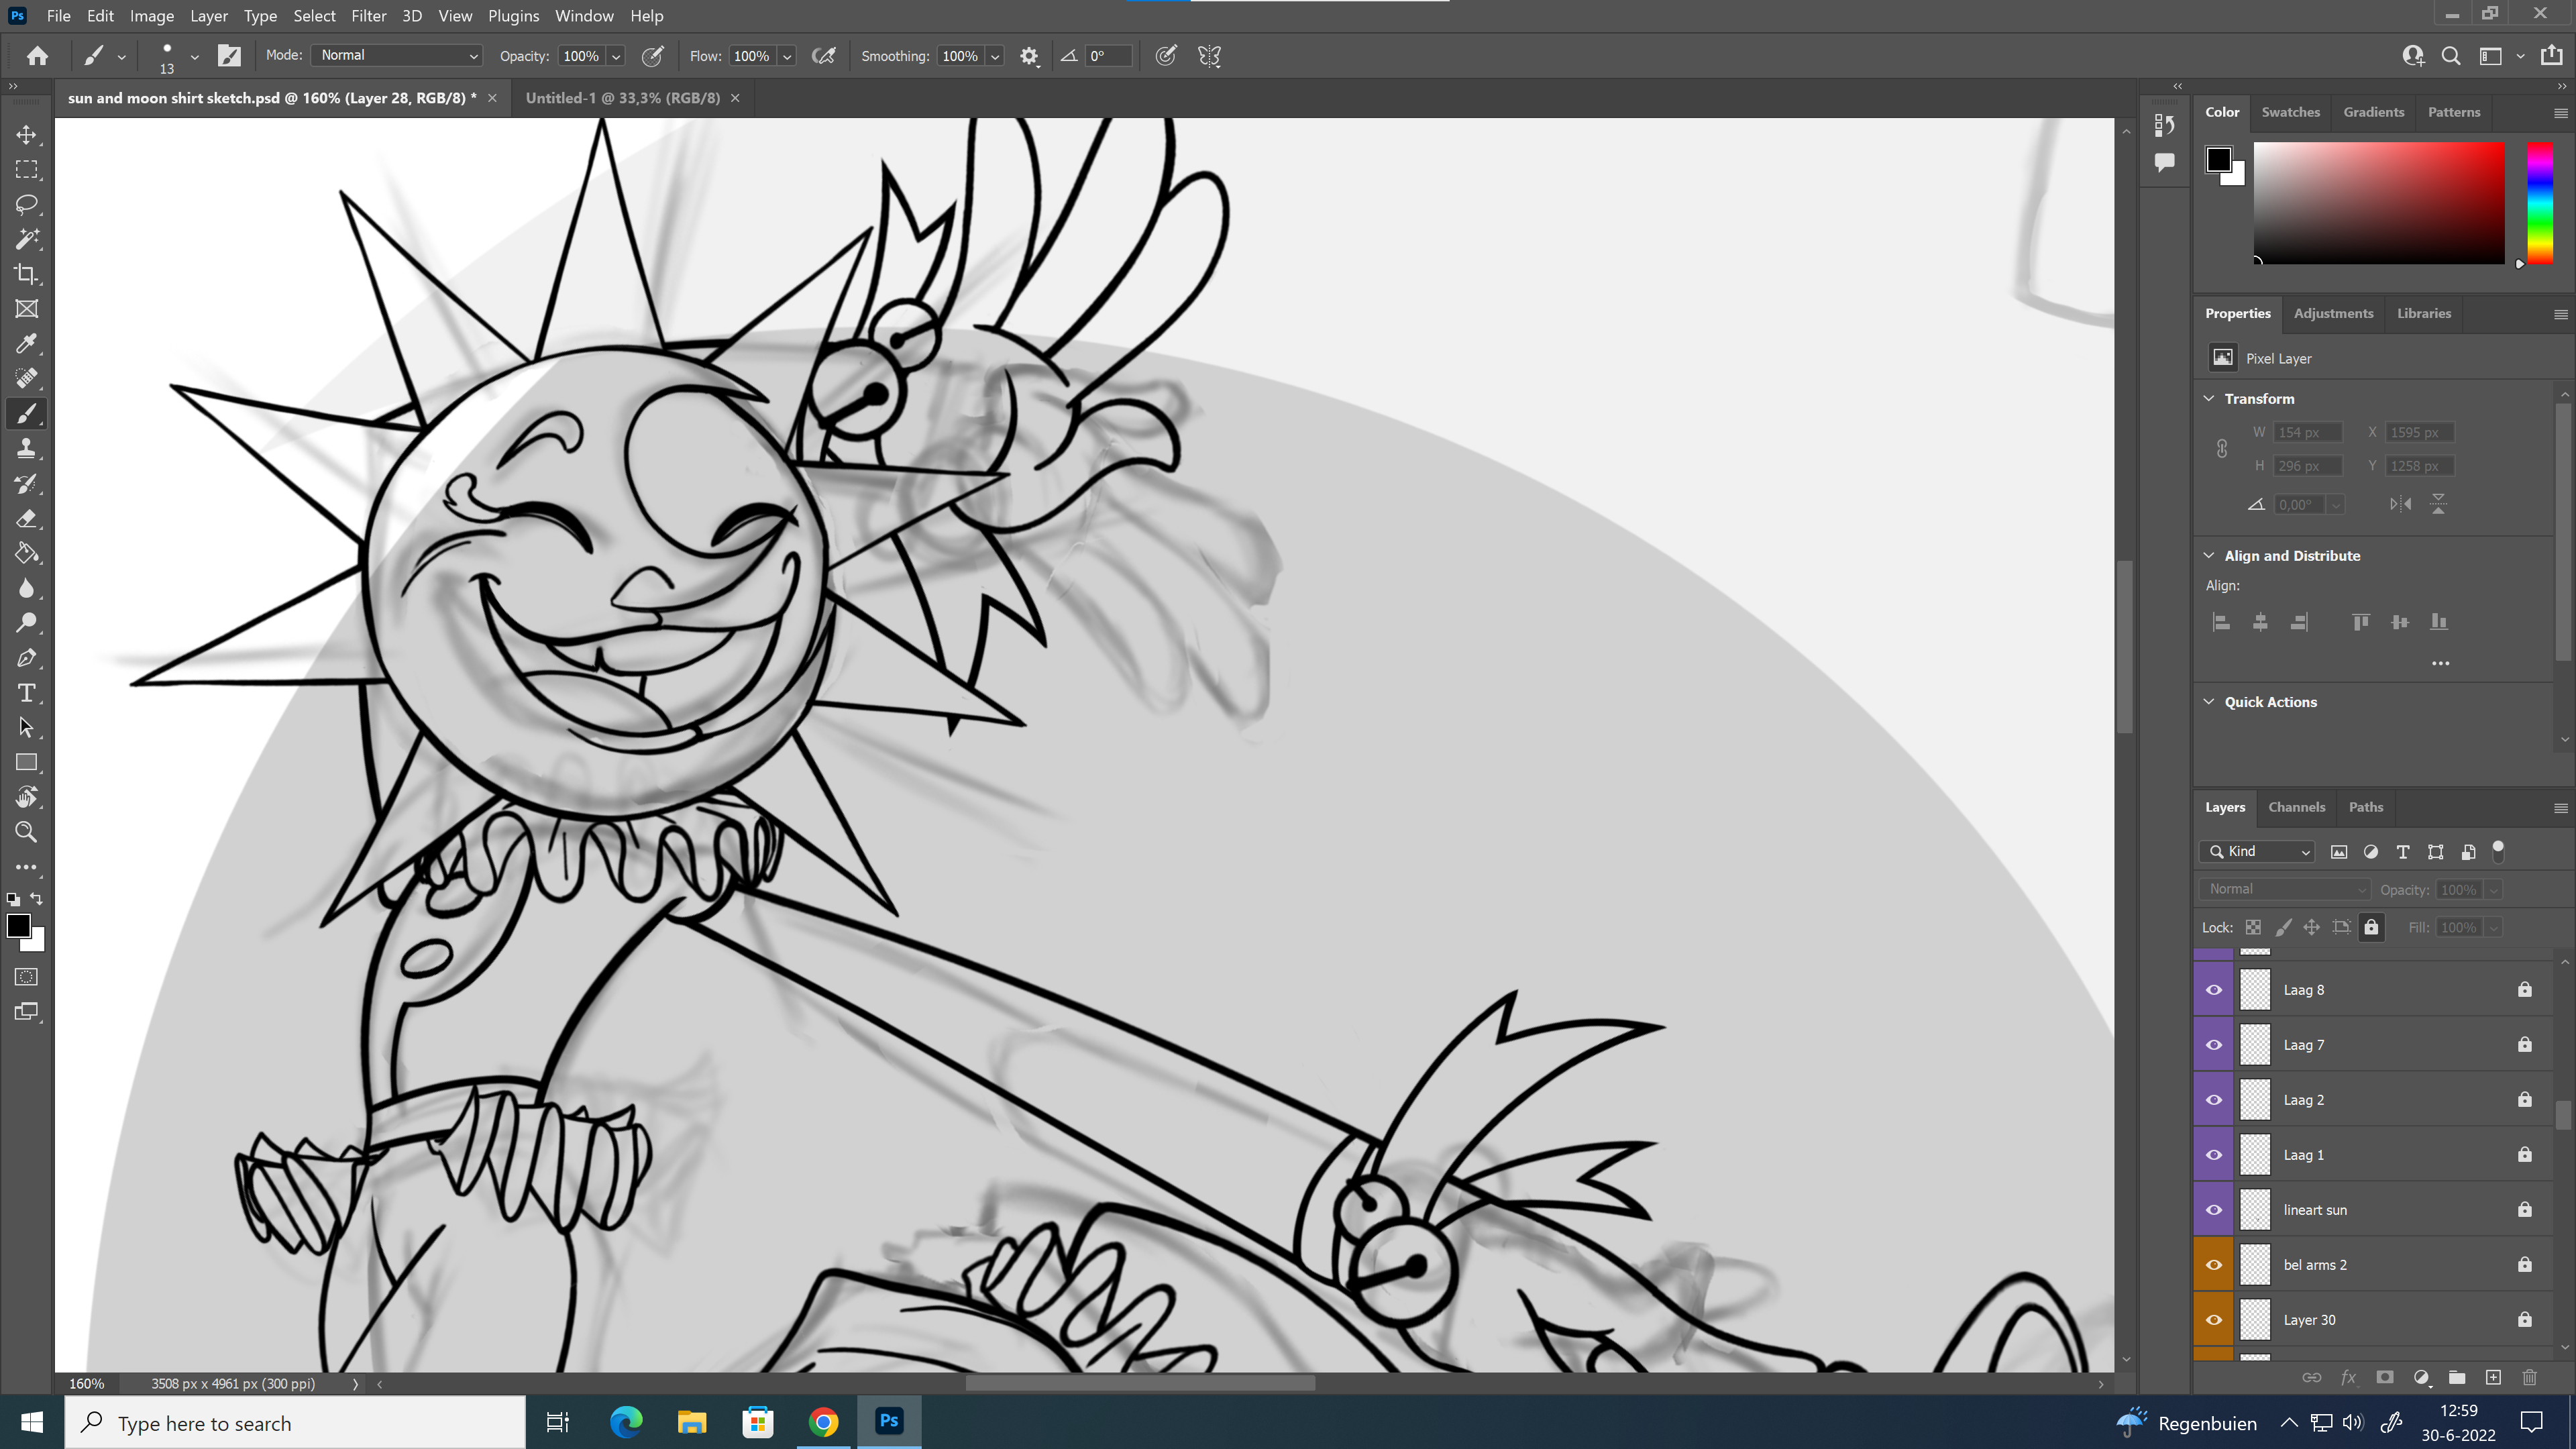Create a new layer in the Layers panel
The width and height of the screenshot is (2576, 1449).
(x=2493, y=1378)
